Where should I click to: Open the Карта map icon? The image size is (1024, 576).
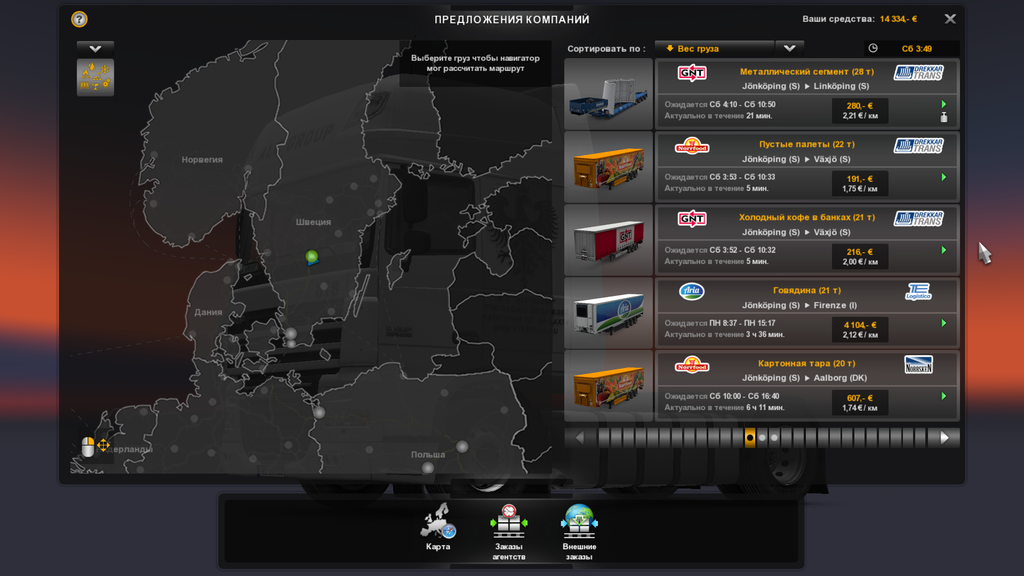438,526
